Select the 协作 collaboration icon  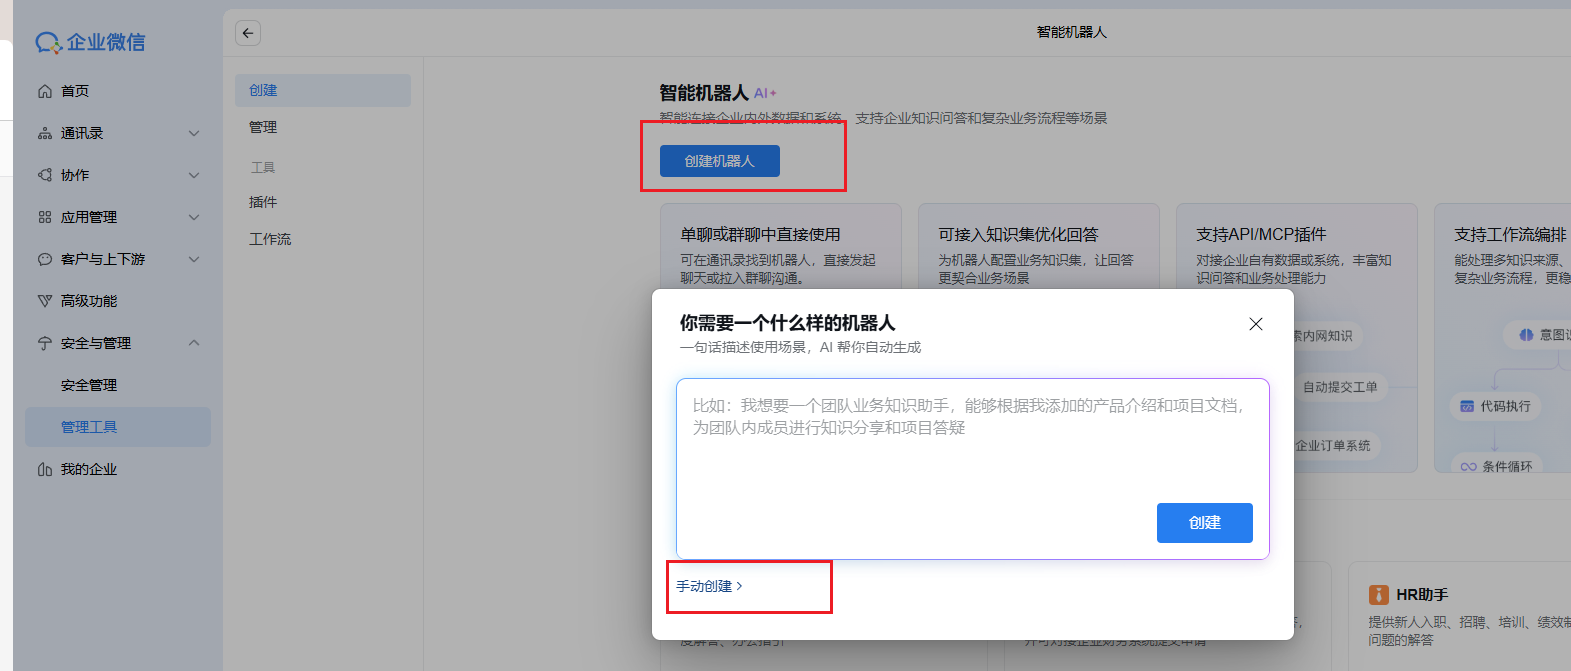pos(45,175)
